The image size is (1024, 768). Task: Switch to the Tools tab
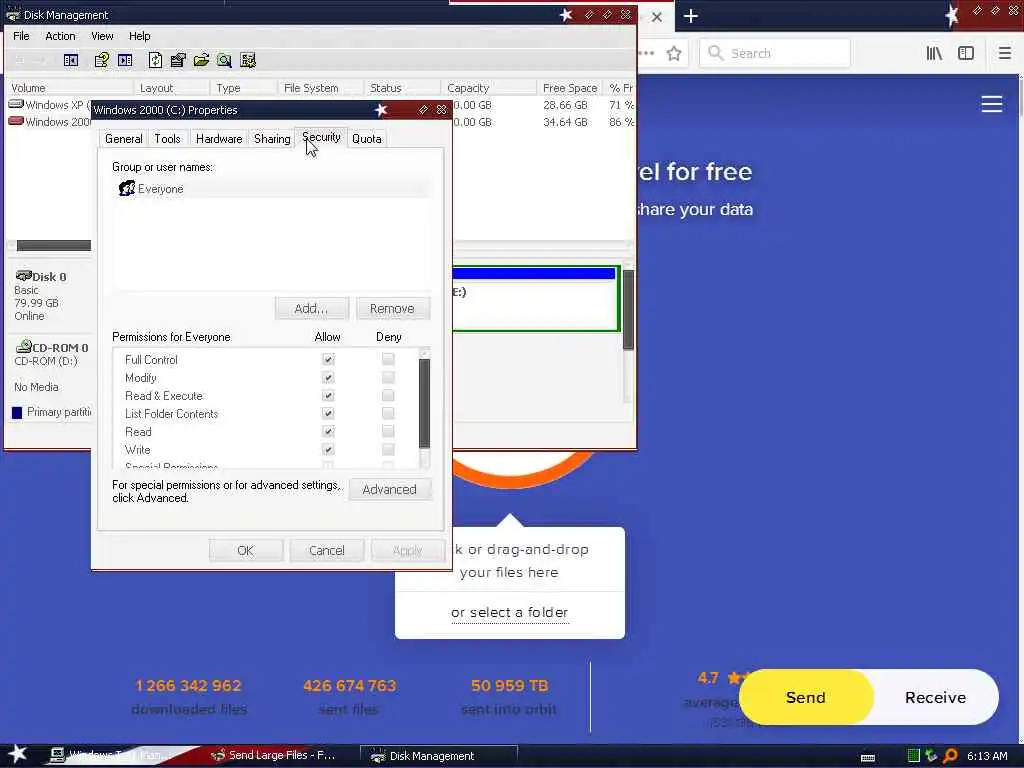coord(167,138)
